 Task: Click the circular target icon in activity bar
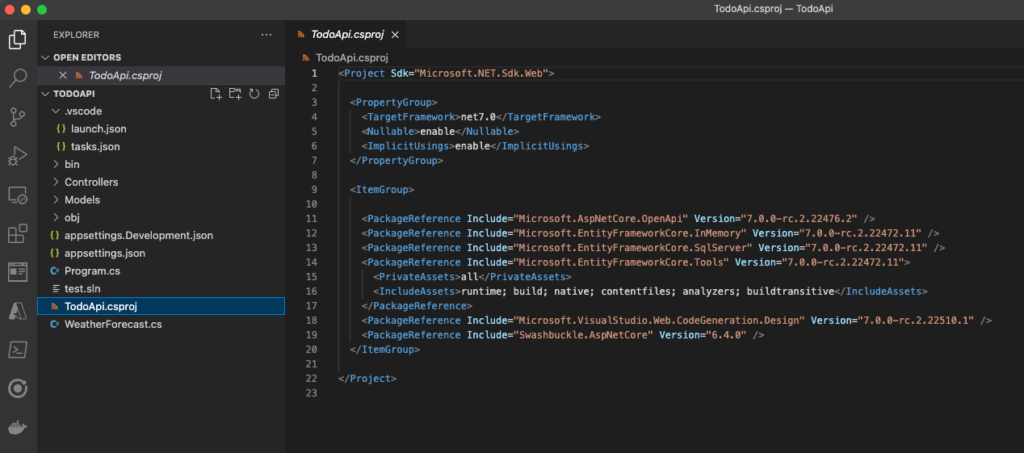pos(18,389)
